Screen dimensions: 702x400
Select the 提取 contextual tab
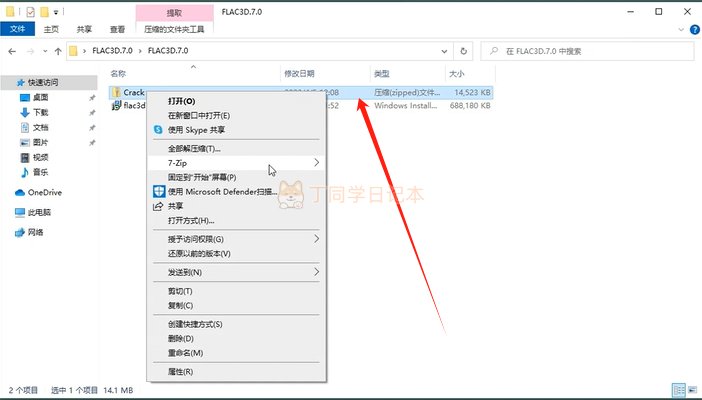click(174, 13)
